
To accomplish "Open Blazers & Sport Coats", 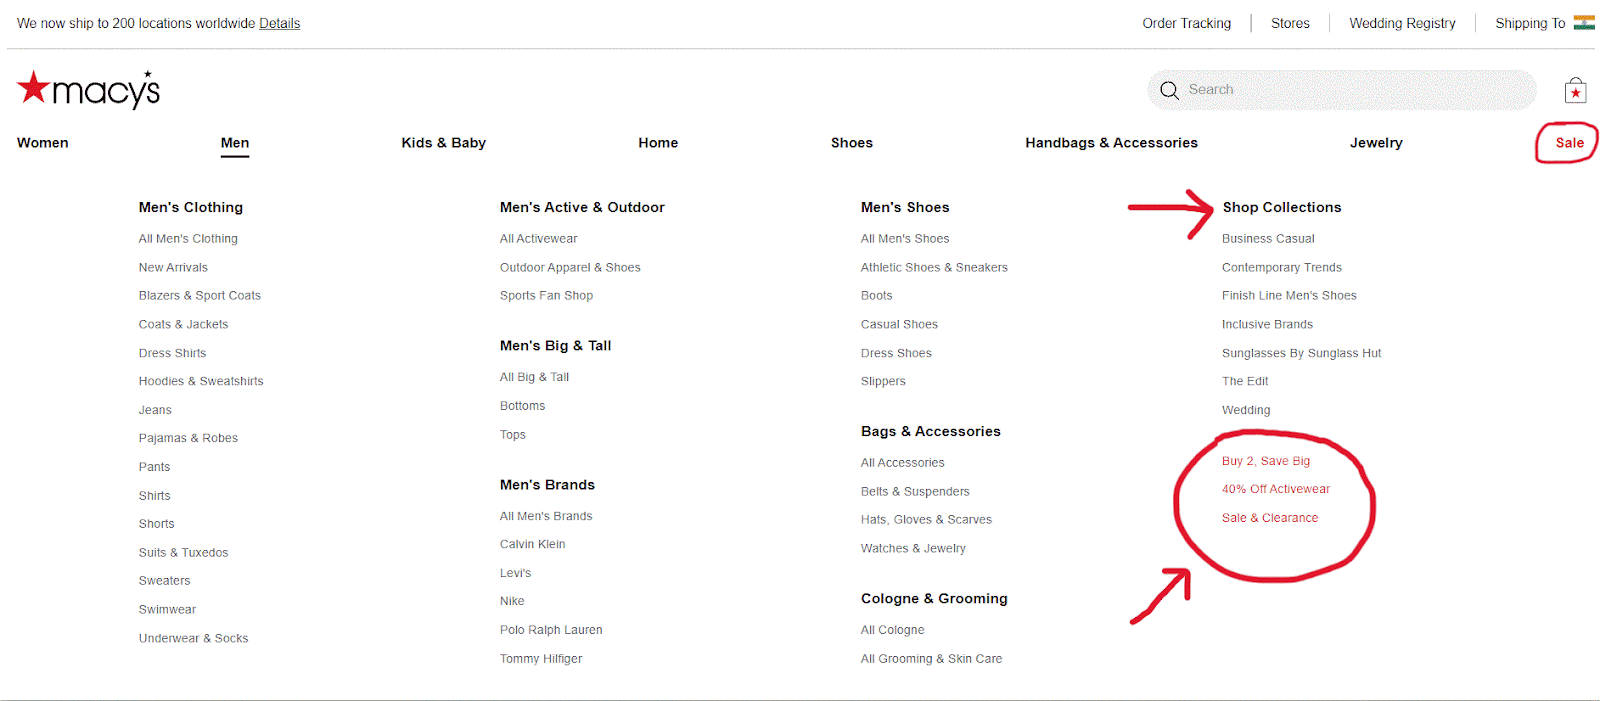I will (x=200, y=296).
